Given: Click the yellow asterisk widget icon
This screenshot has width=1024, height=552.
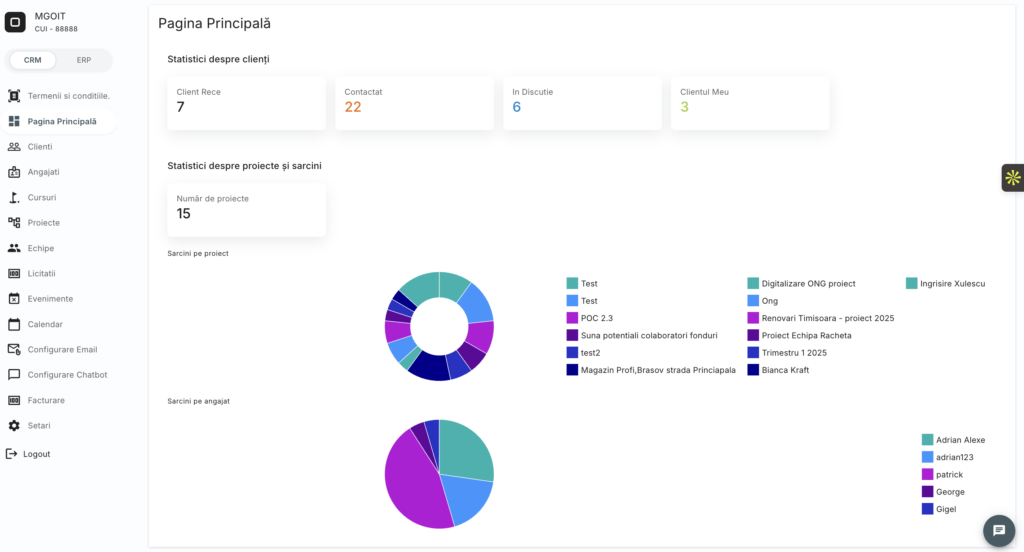Looking at the screenshot, I should coord(1012,178).
